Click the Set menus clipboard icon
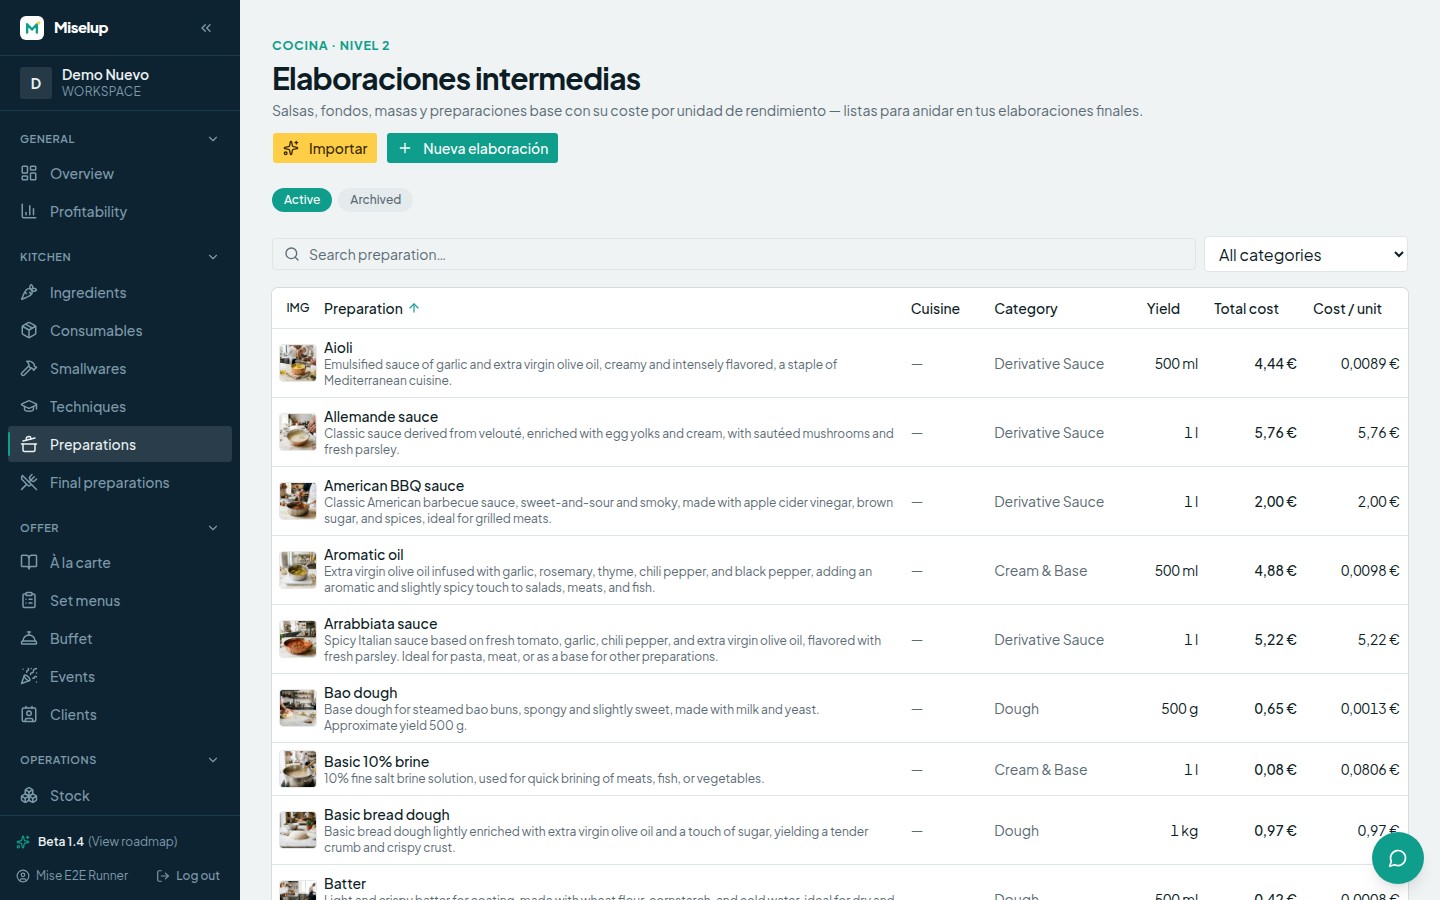The width and height of the screenshot is (1440, 900). point(29,601)
